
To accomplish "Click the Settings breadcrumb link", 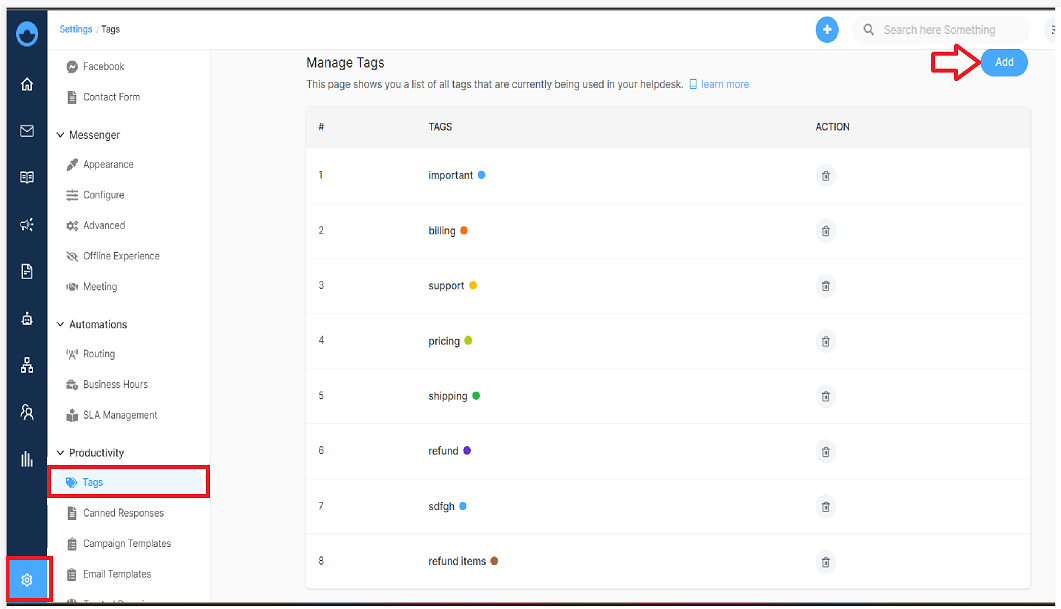I will point(76,29).
